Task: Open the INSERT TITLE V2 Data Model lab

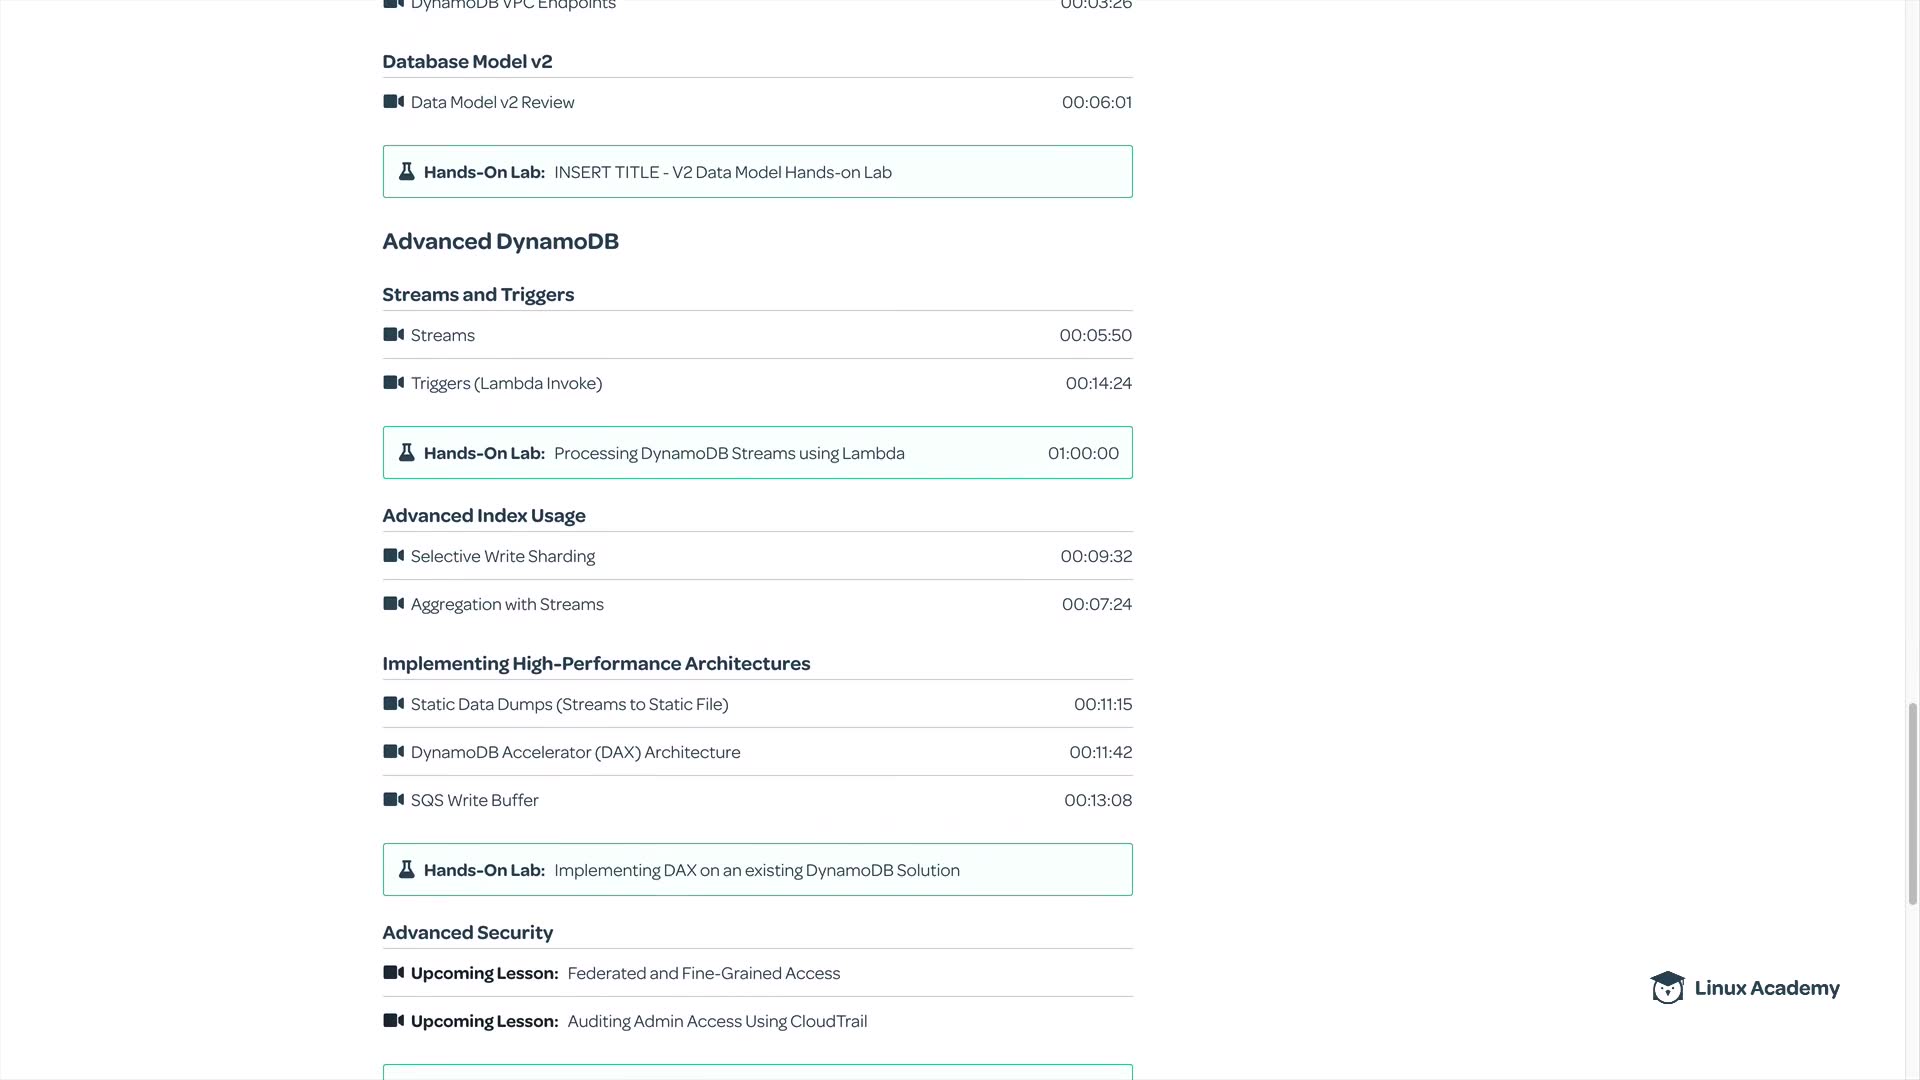Action: tap(722, 172)
